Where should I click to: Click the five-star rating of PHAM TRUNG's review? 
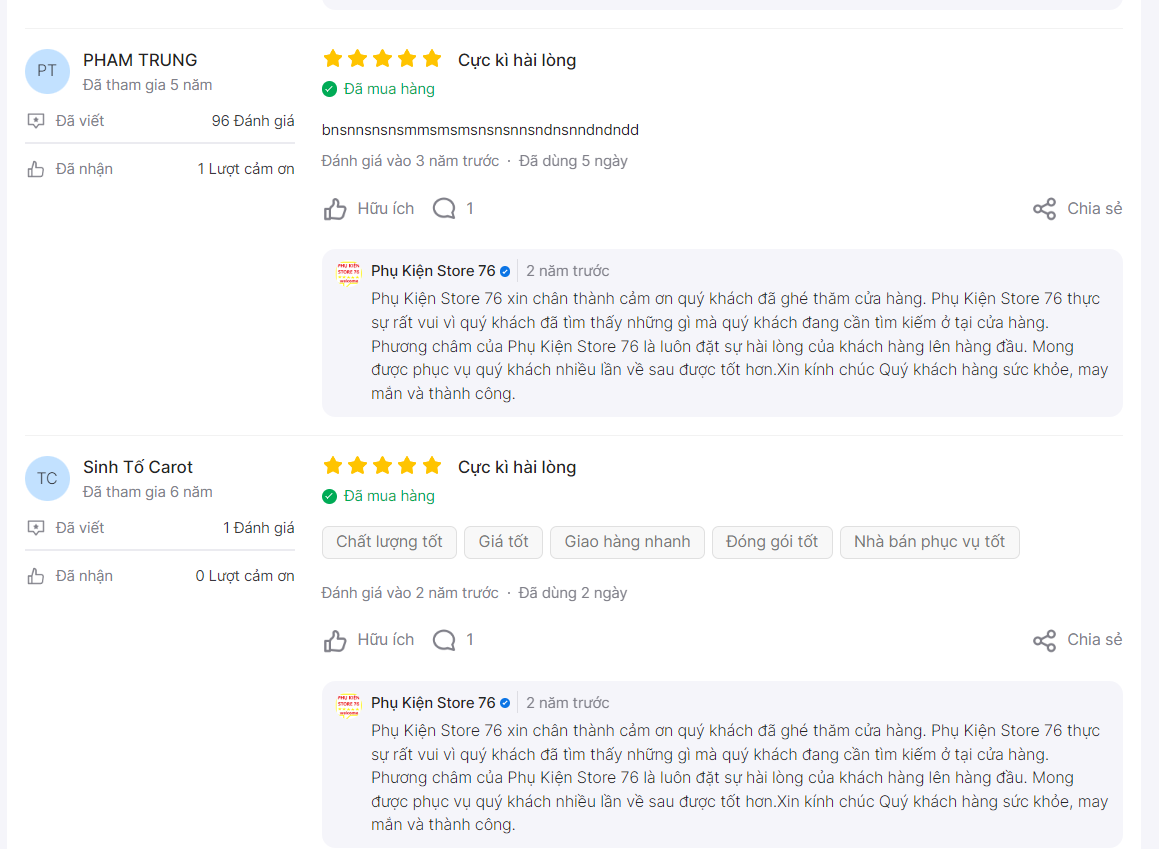coord(383,58)
